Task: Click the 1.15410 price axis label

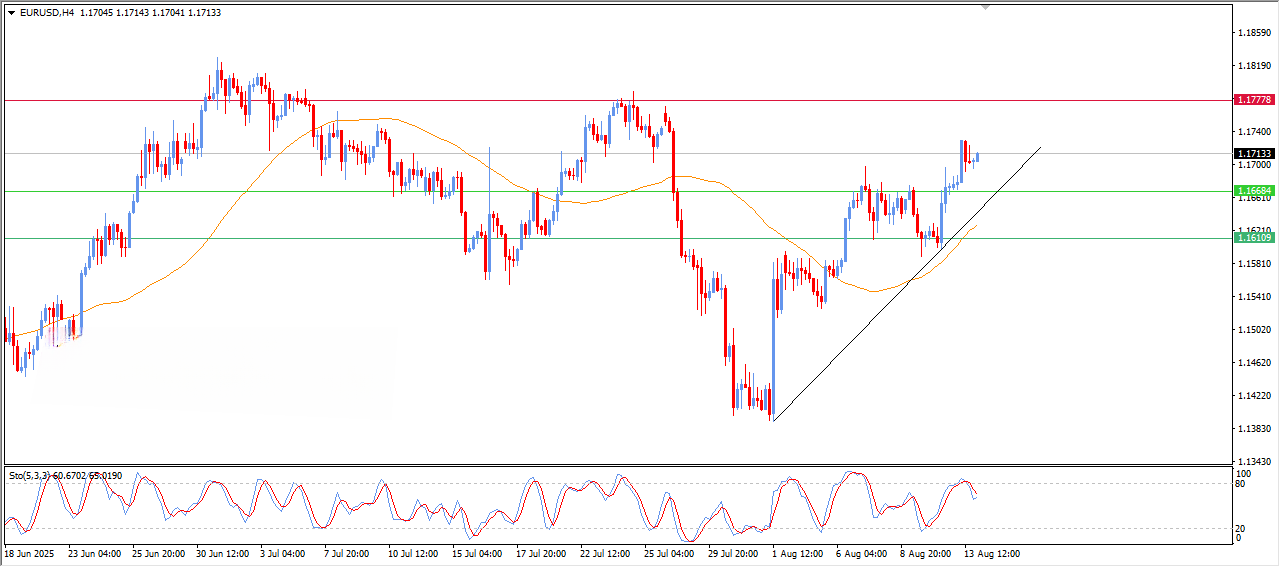Action: pos(1254,297)
